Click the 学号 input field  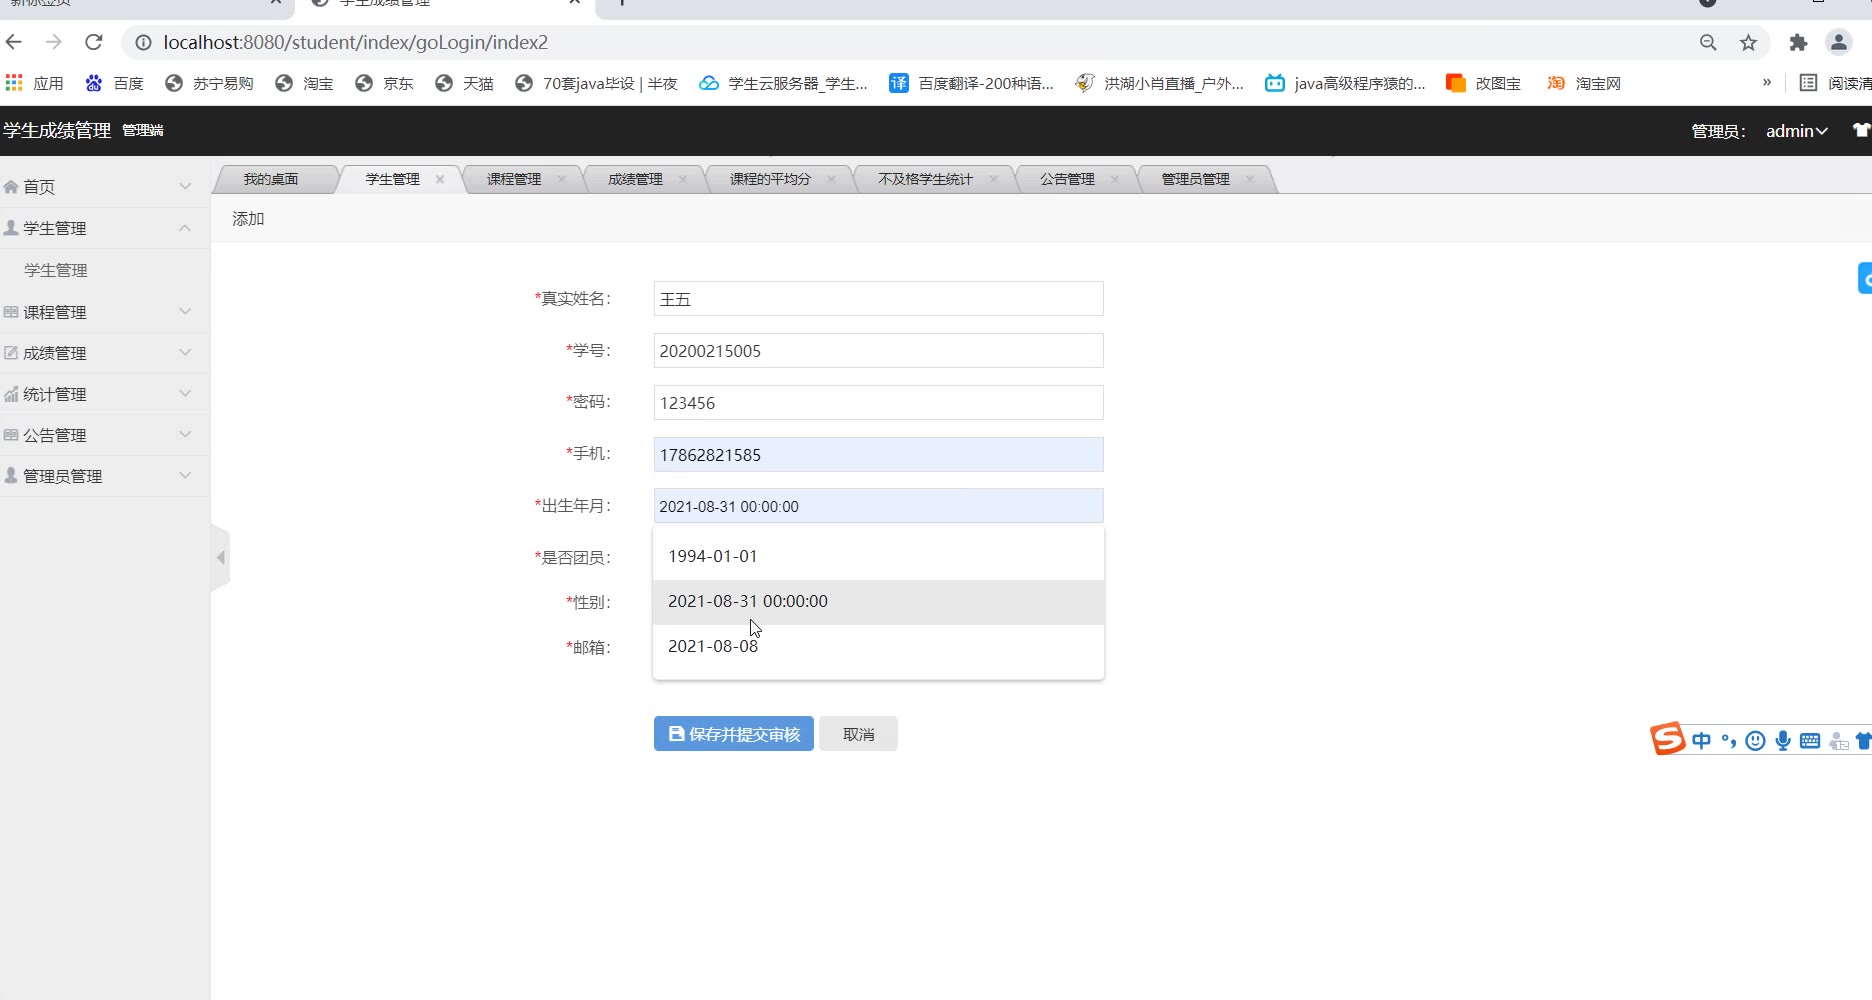pyautogui.click(x=878, y=351)
